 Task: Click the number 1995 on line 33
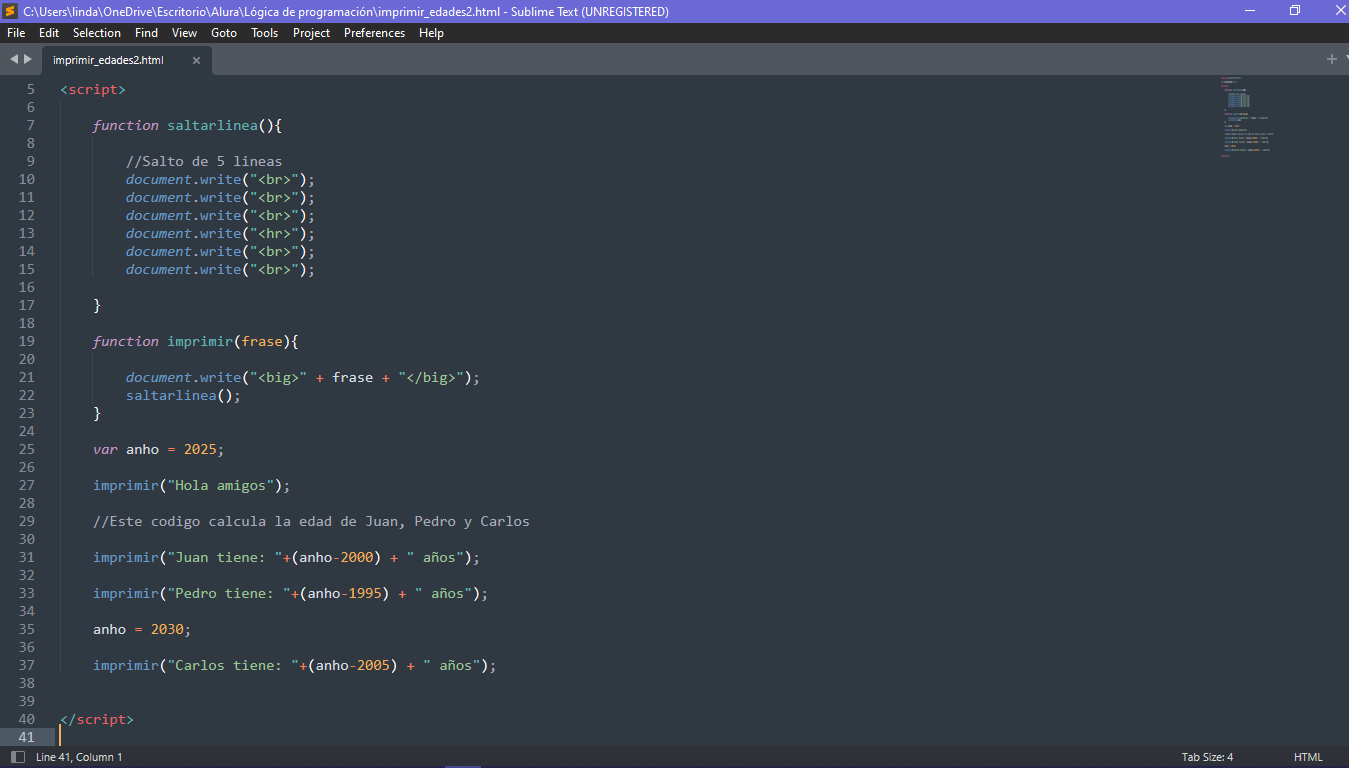[366, 593]
